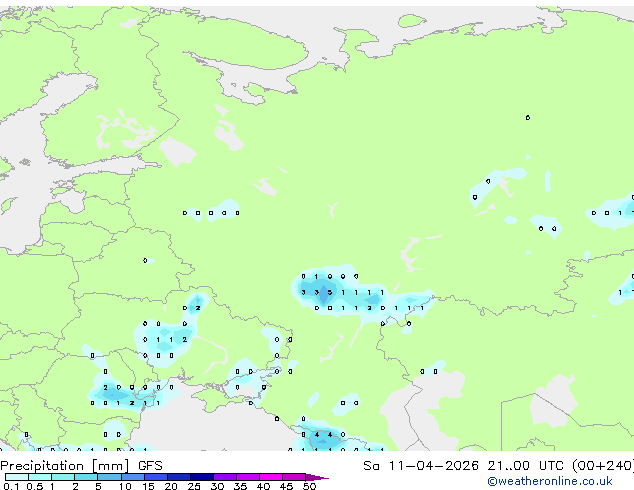Click the '5' precipitation value on map
Viewport: 634px width, 490px height.
pyautogui.click(x=330, y=292)
